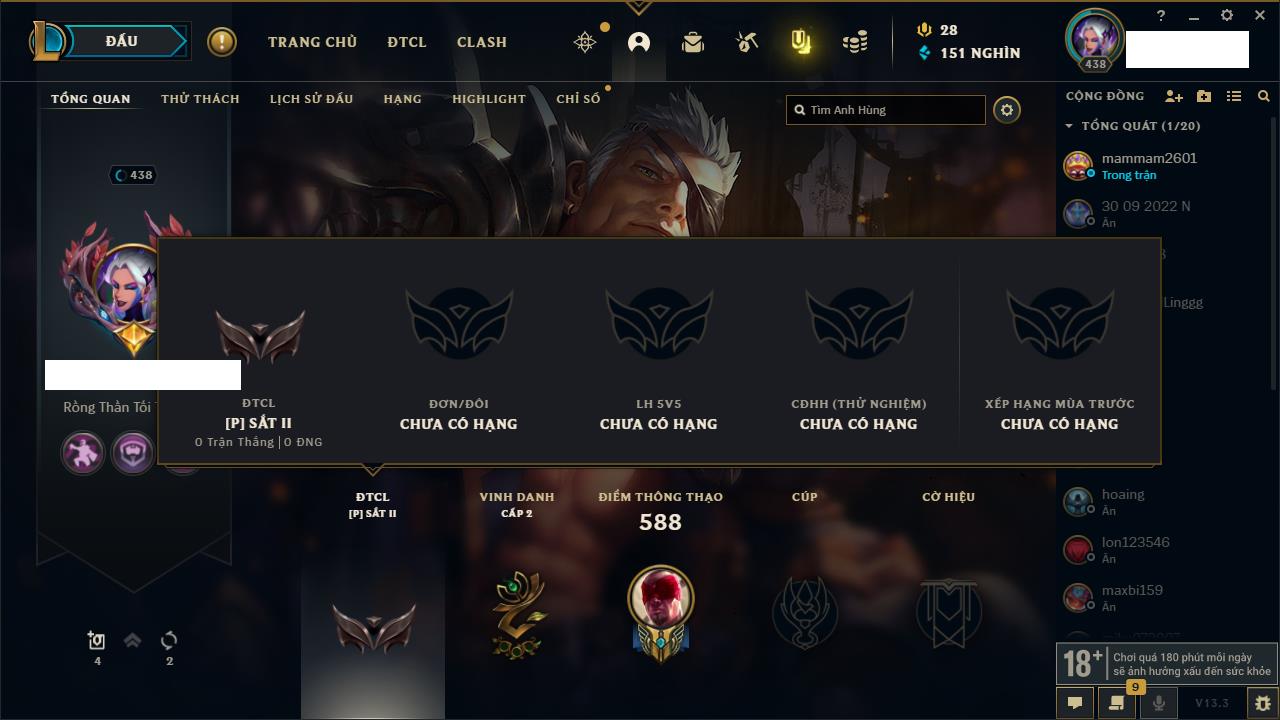This screenshot has width=1280, height=720.
Task: Open the Clash trophy icon in top bar
Action: (x=800, y=42)
